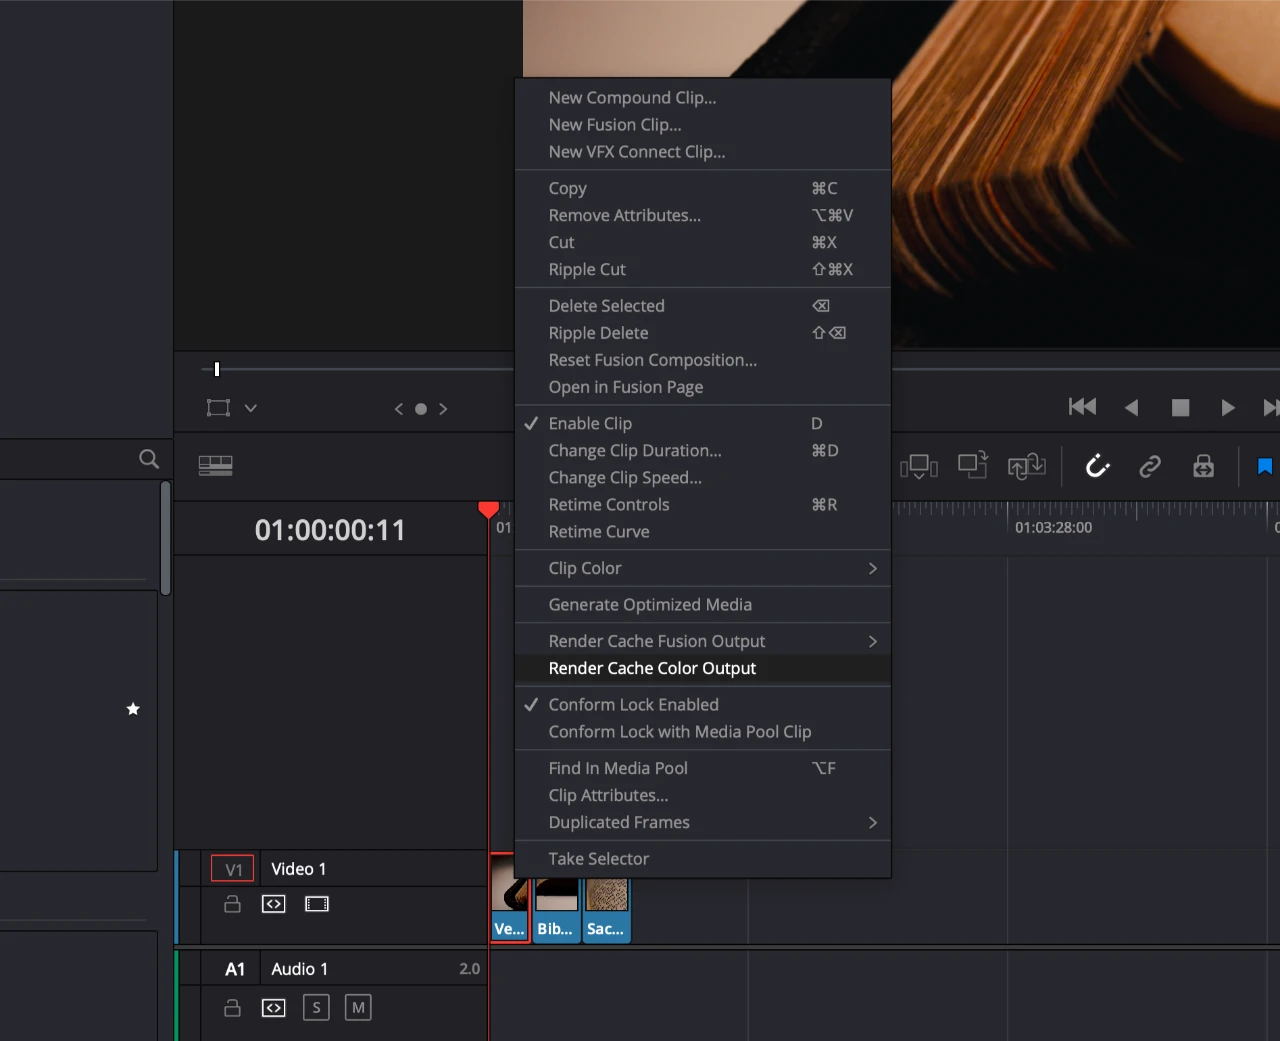This screenshot has height=1041, width=1280.
Task: Click the blue flag marker icon
Action: 1264,466
